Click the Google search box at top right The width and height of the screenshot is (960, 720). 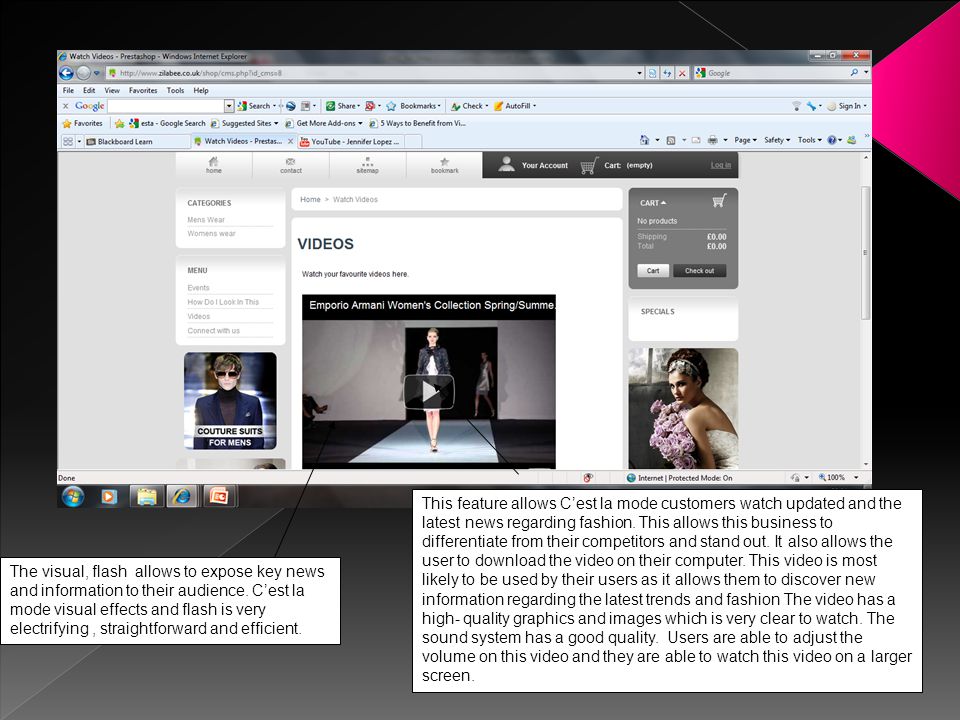776,73
